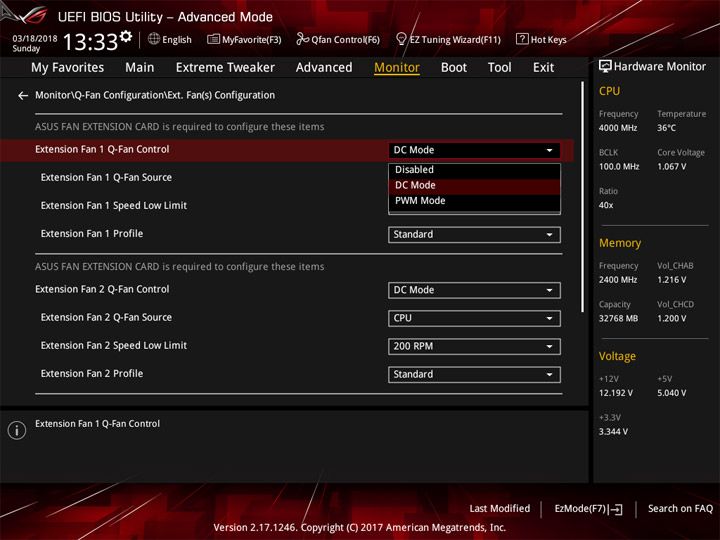Click the back arrow beside Monitor path

tap(22, 96)
